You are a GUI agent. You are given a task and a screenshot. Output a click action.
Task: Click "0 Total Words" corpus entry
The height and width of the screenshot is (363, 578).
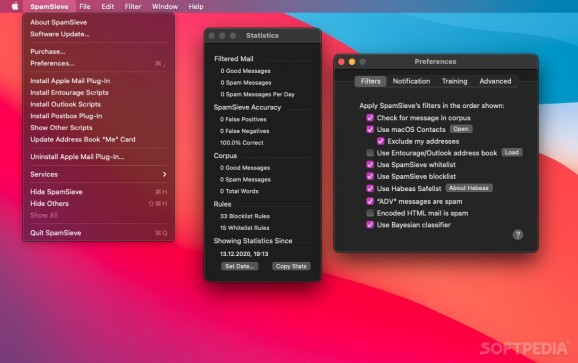tap(239, 191)
